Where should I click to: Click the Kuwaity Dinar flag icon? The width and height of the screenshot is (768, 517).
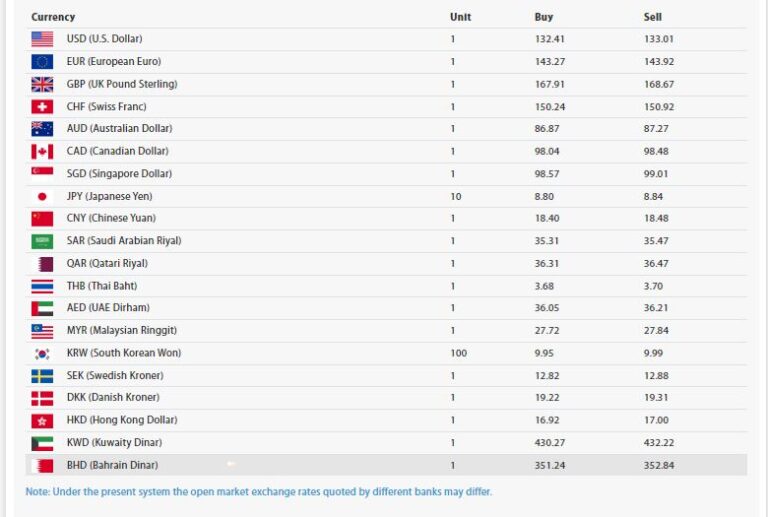pyautogui.click(x=42, y=443)
